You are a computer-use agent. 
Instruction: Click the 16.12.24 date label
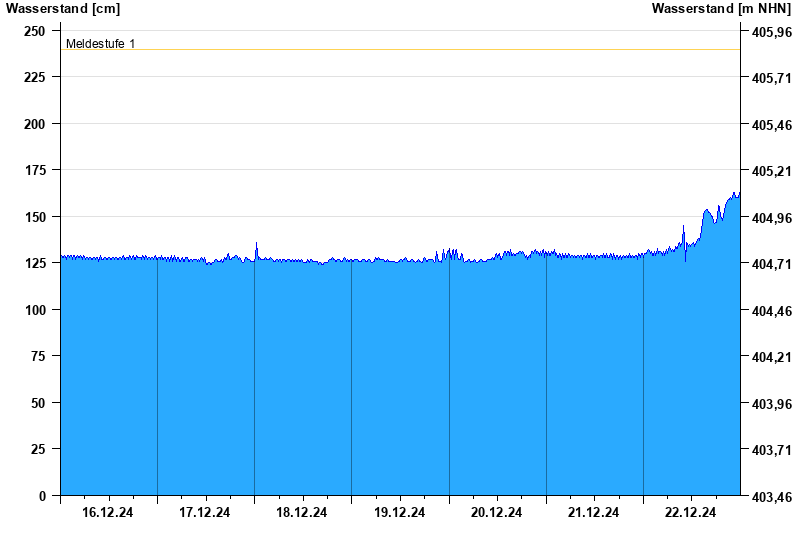click(x=108, y=513)
